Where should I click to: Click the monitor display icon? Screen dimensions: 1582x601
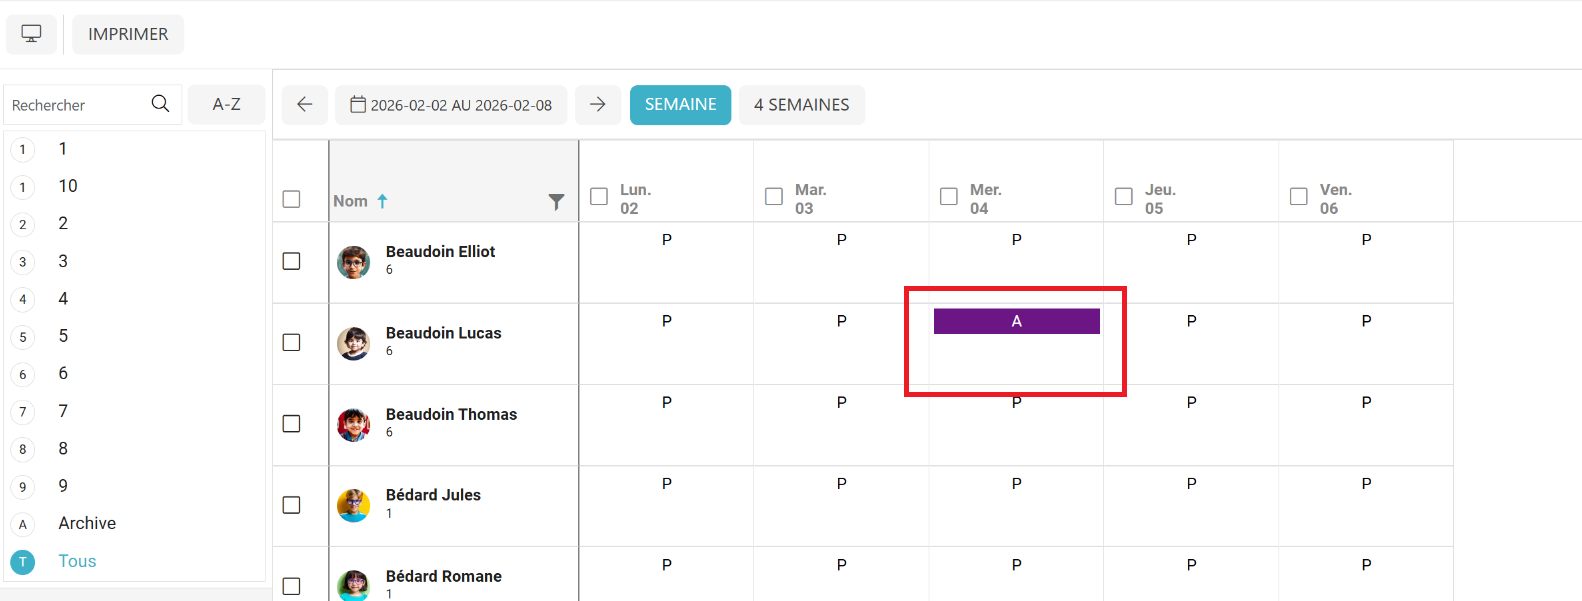point(31,34)
